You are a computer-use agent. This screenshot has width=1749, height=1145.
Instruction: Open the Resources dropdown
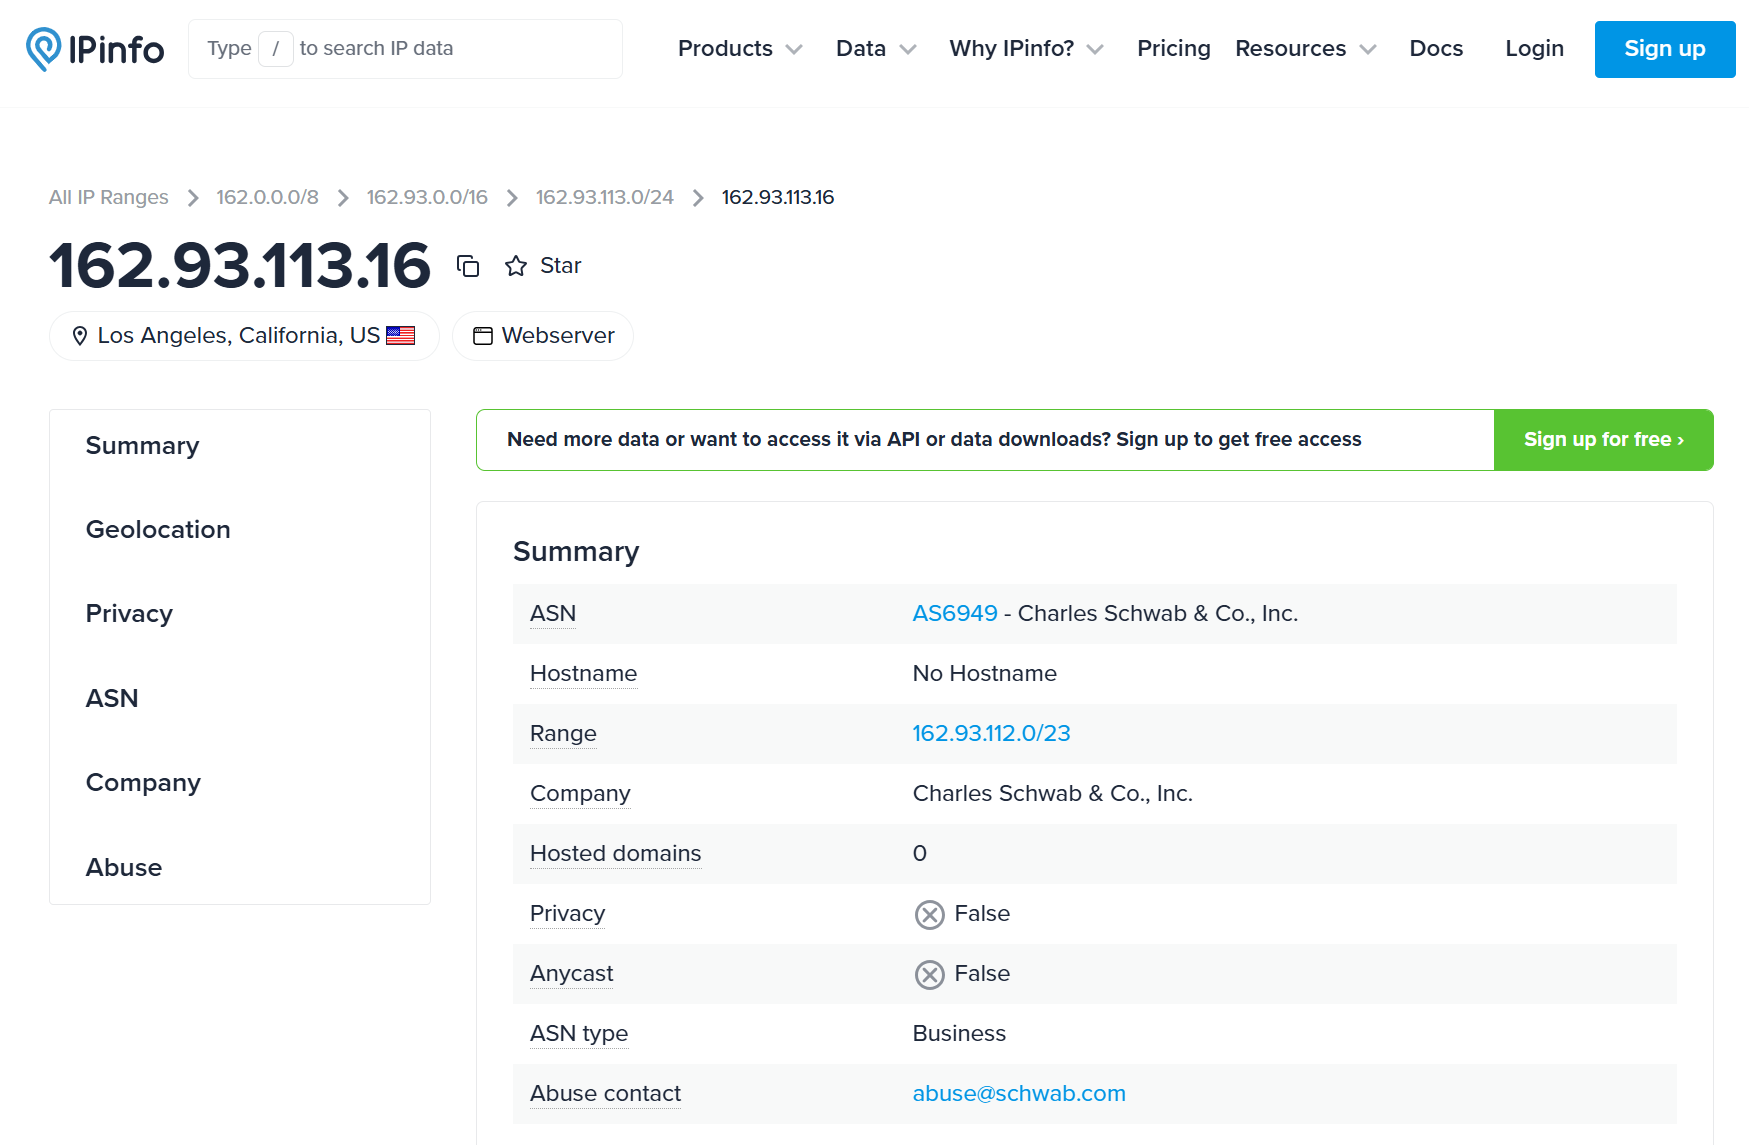[1305, 49]
